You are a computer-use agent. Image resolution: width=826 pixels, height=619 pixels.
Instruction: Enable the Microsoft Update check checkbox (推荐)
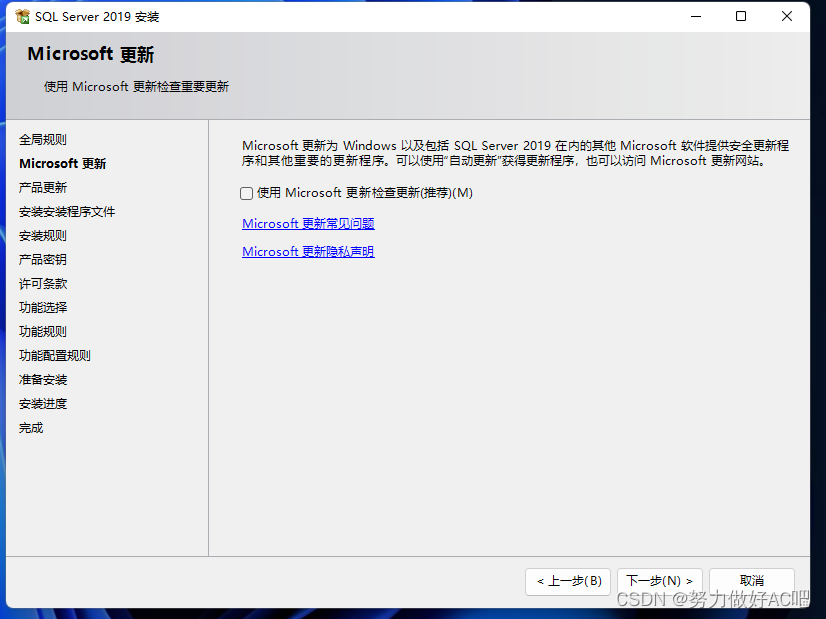point(246,193)
